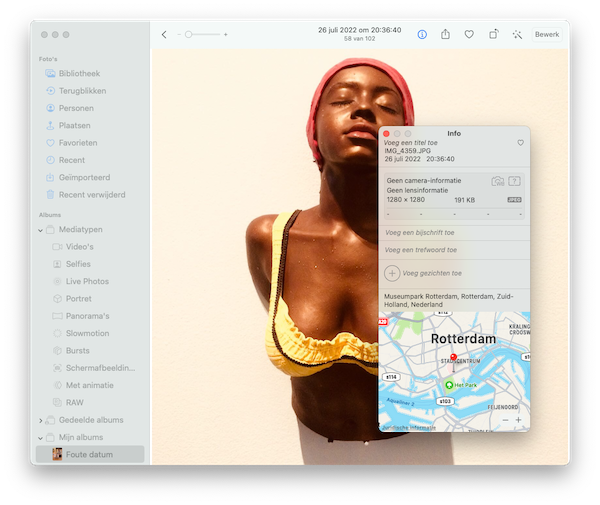Screen dimensions: 600x505
Task: Open Recent verwijderd in sidebar
Action: 90,195
